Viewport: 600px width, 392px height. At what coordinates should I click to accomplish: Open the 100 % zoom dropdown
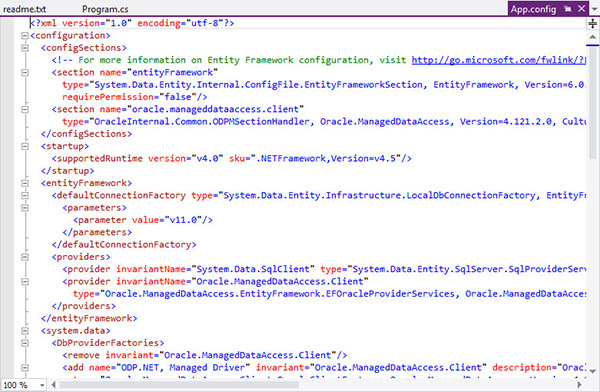coord(42,385)
